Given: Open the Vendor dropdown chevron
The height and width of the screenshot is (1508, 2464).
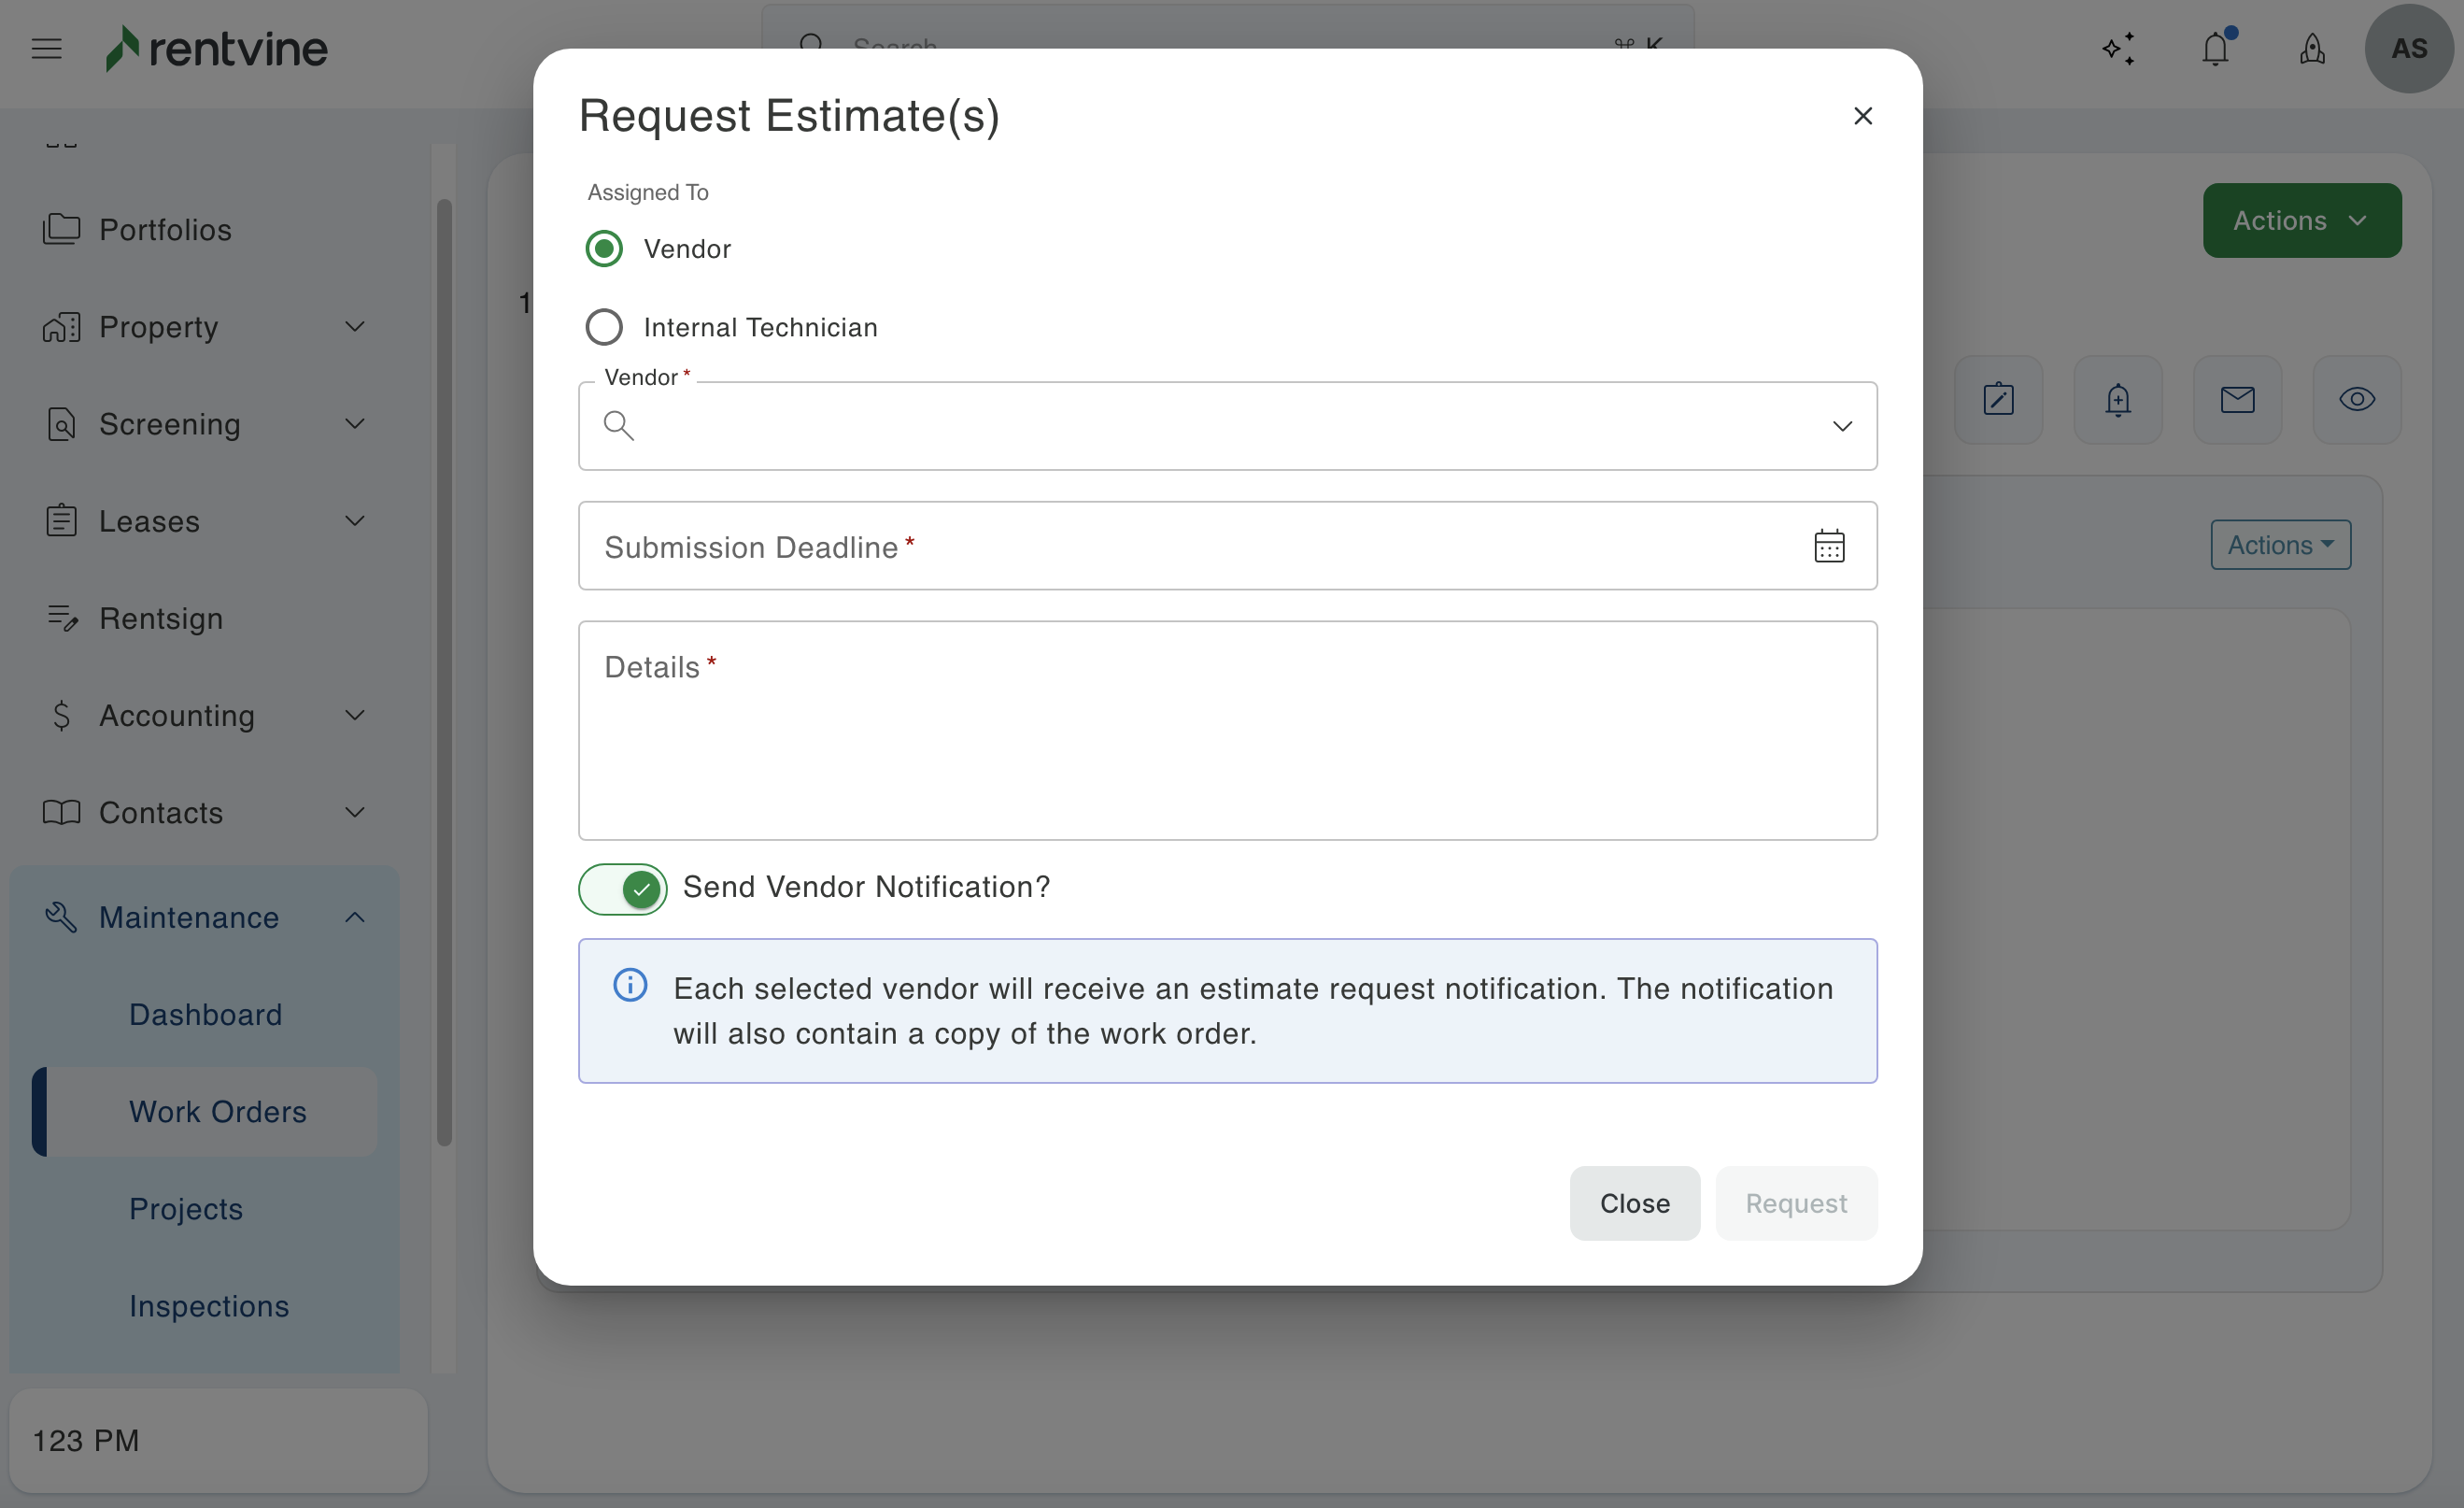Looking at the screenshot, I should pyautogui.click(x=1841, y=426).
